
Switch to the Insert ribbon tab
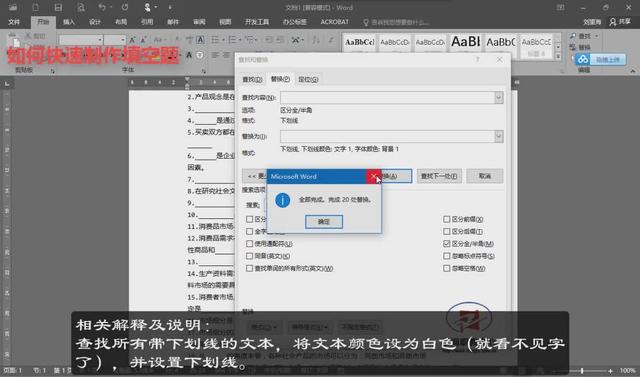coord(69,22)
